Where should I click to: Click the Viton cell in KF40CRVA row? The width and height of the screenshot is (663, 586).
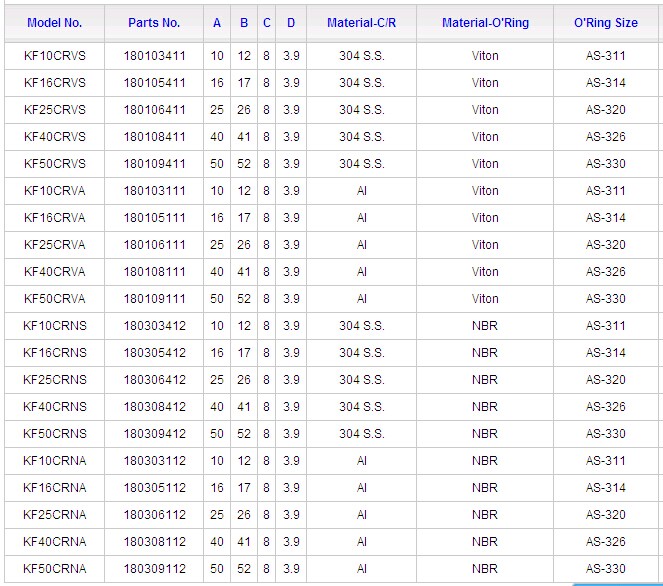[484, 272]
